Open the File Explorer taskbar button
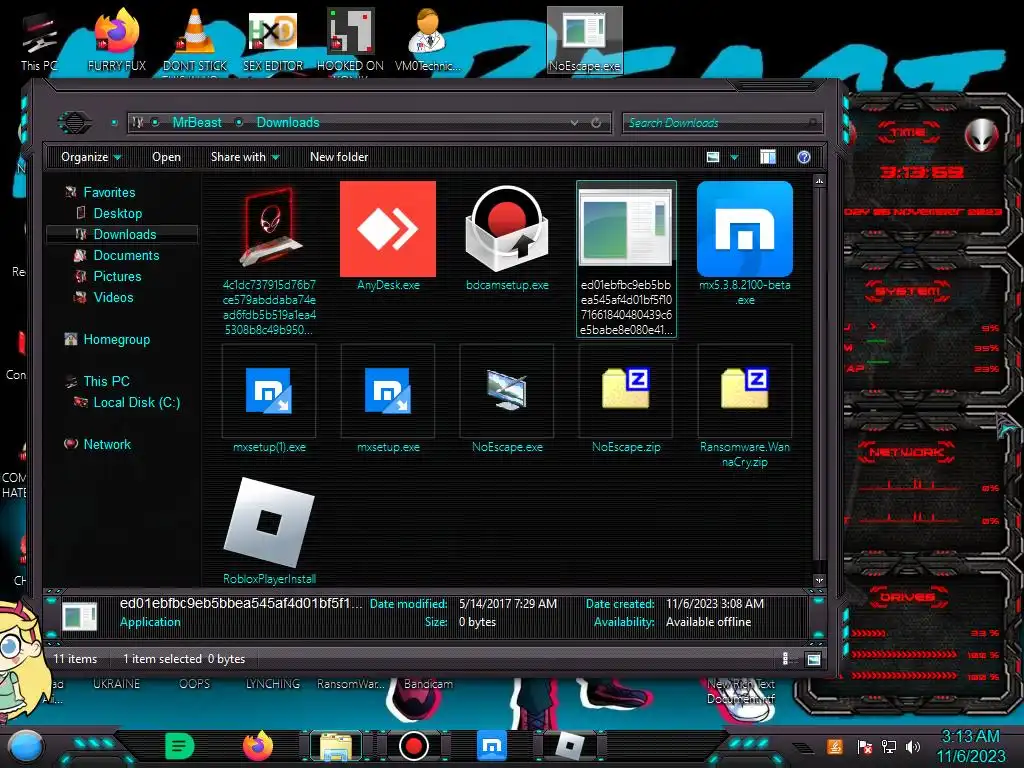 coord(336,746)
